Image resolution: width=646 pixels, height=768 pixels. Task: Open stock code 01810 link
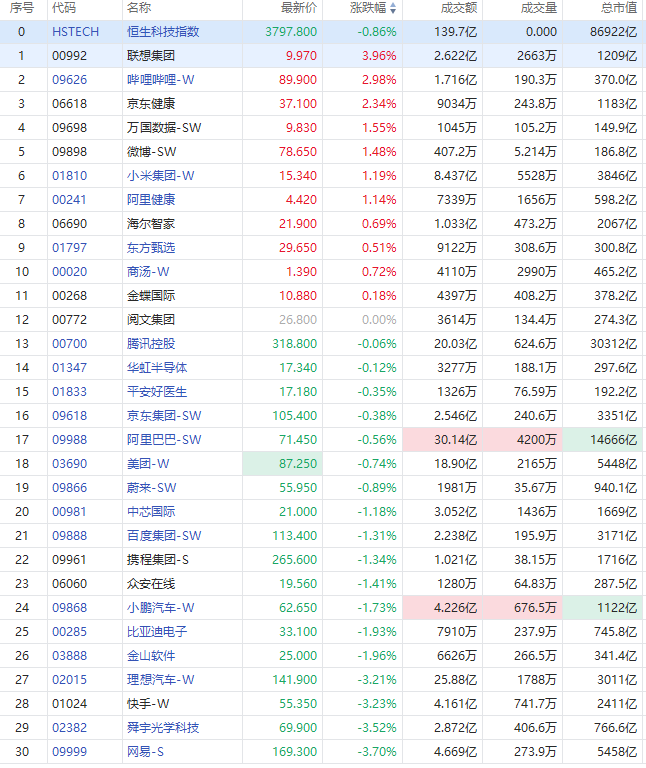click(70, 176)
